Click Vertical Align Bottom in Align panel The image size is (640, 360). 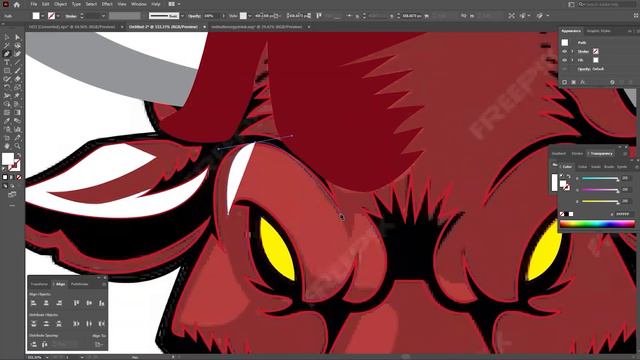(x=102, y=303)
